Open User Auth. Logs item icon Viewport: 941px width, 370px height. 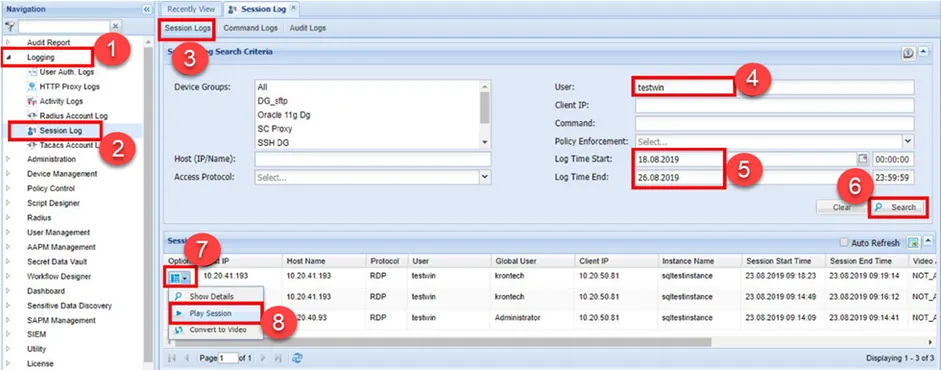32,72
